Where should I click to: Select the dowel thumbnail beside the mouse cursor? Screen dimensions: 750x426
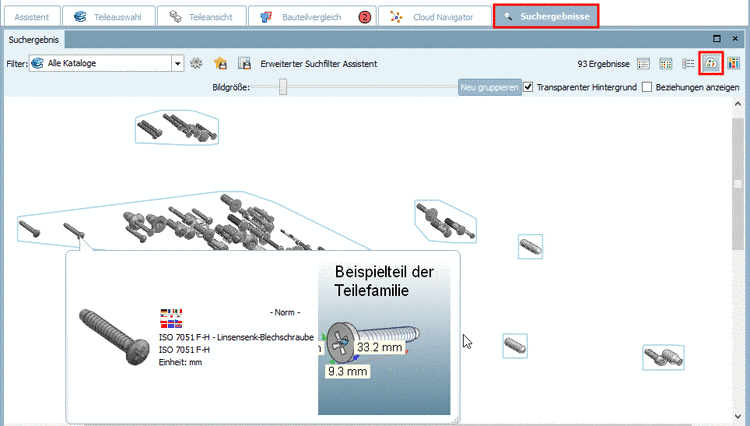tap(515, 346)
